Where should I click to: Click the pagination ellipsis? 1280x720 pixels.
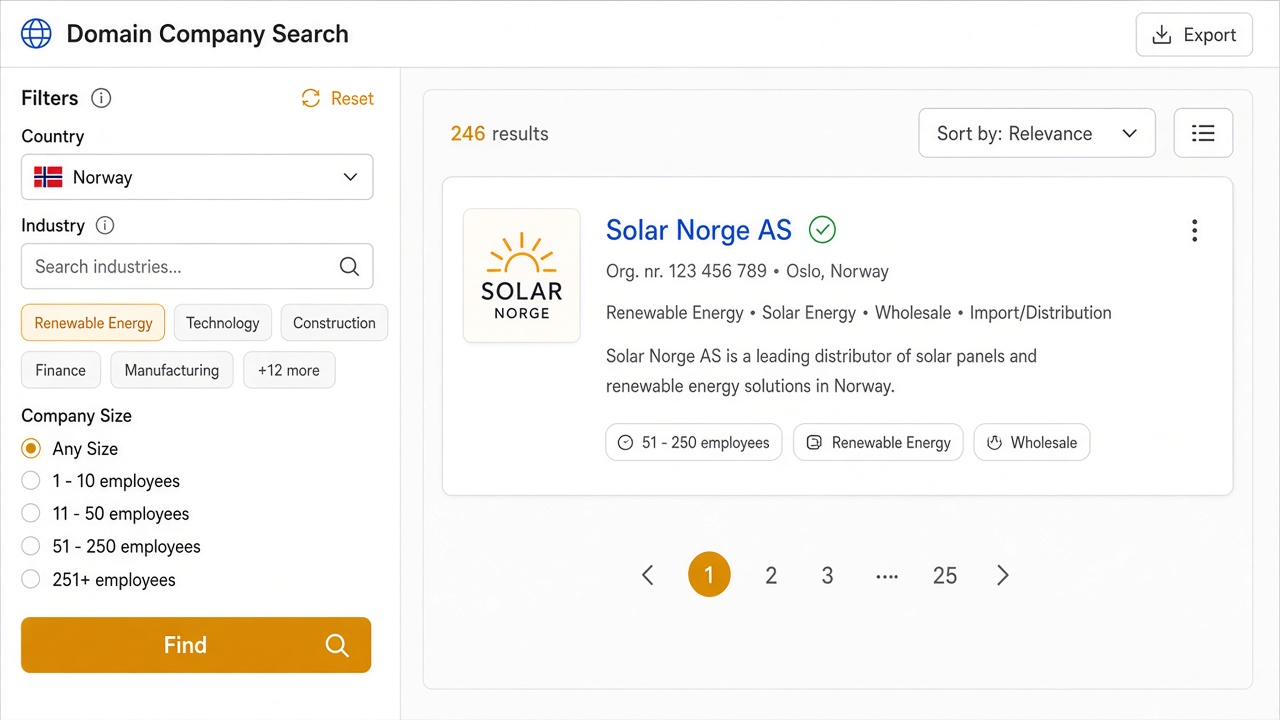[887, 576]
